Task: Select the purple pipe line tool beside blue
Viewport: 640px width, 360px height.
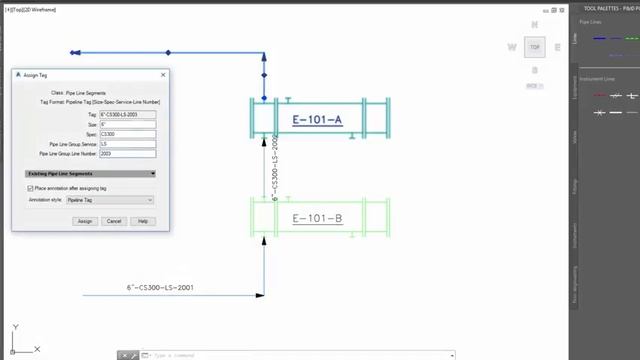Action: [616, 38]
